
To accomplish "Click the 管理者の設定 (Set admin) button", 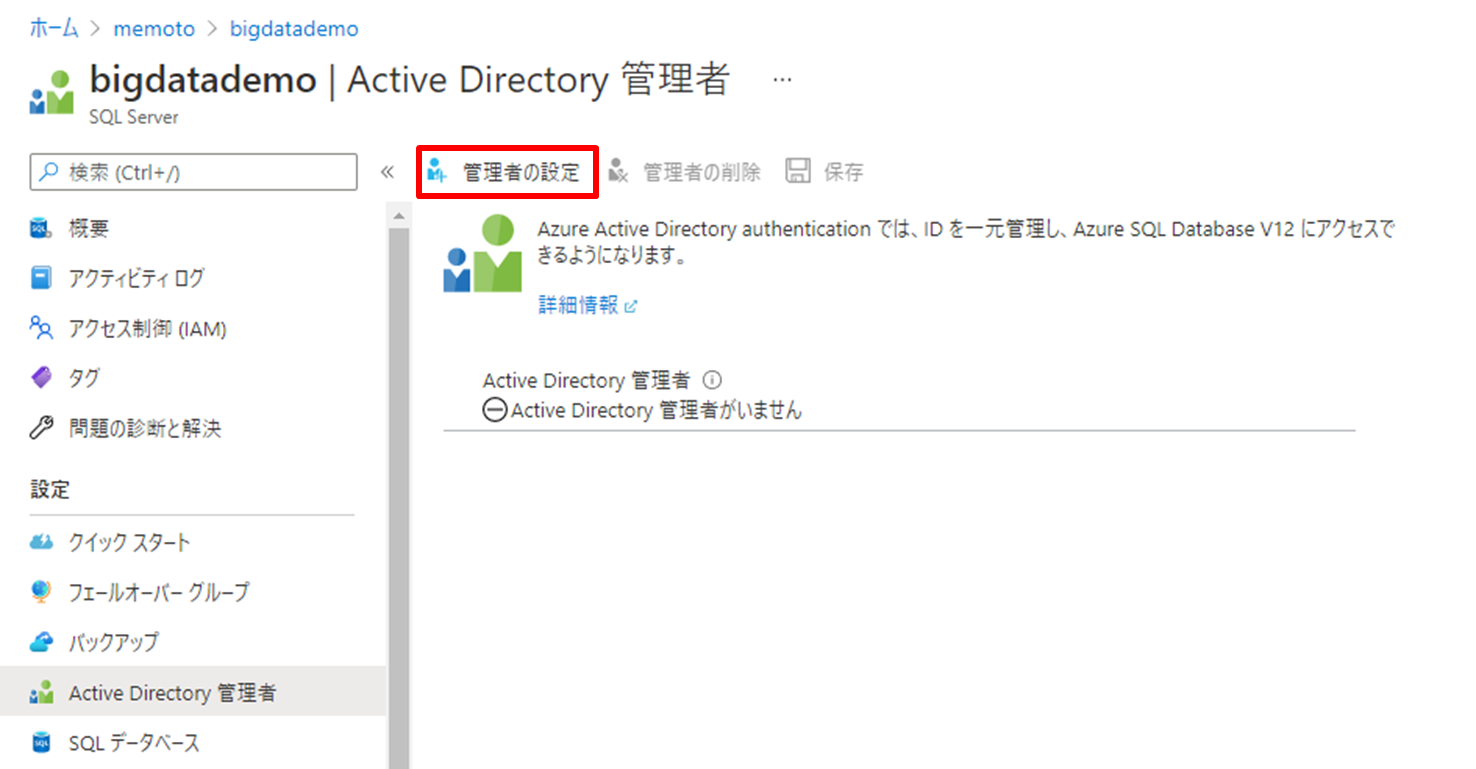I will click(507, 172).
